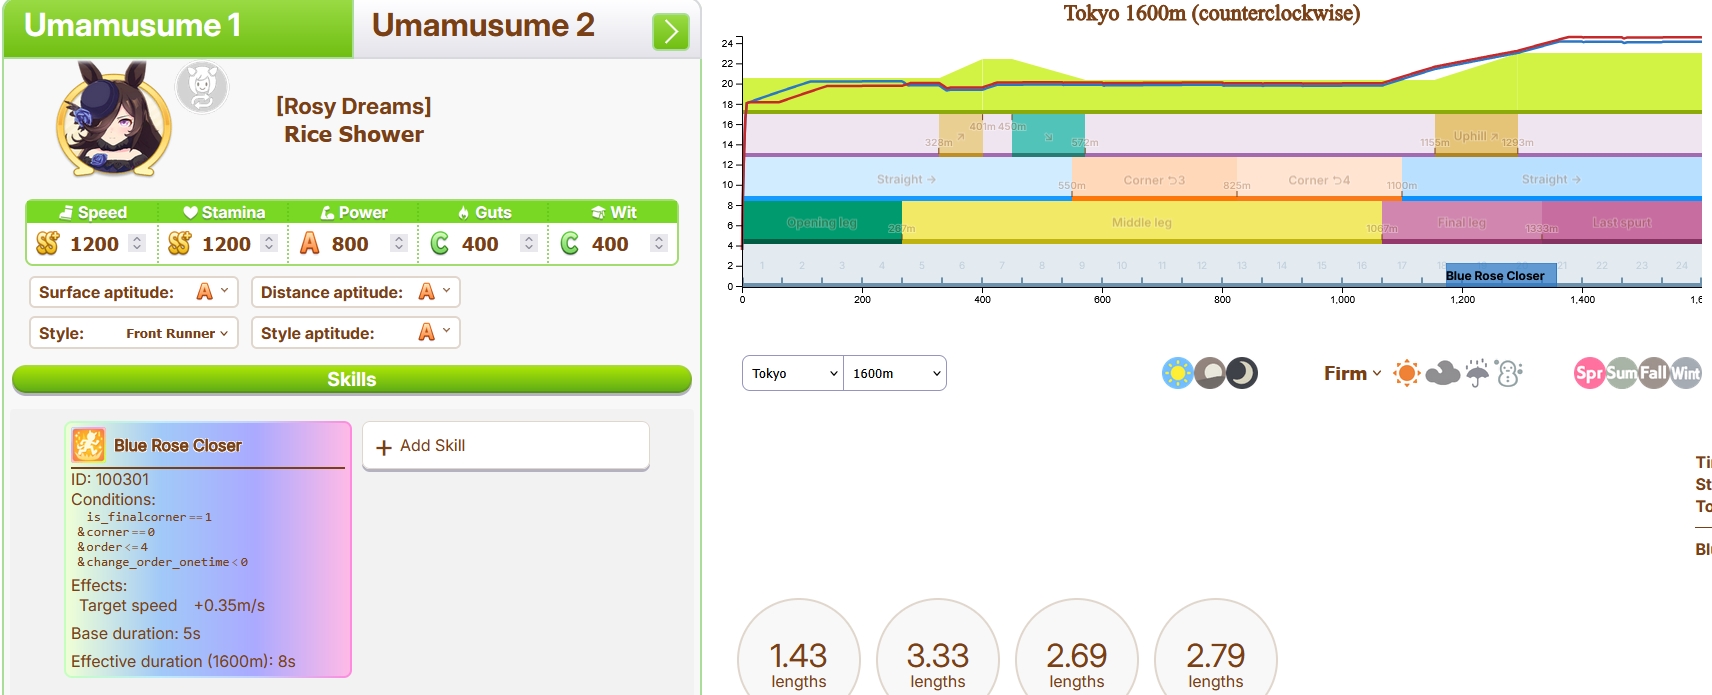Click the Middle leg phase segment
Screen dimensions: 1712x695
[x=1142, y=222]
